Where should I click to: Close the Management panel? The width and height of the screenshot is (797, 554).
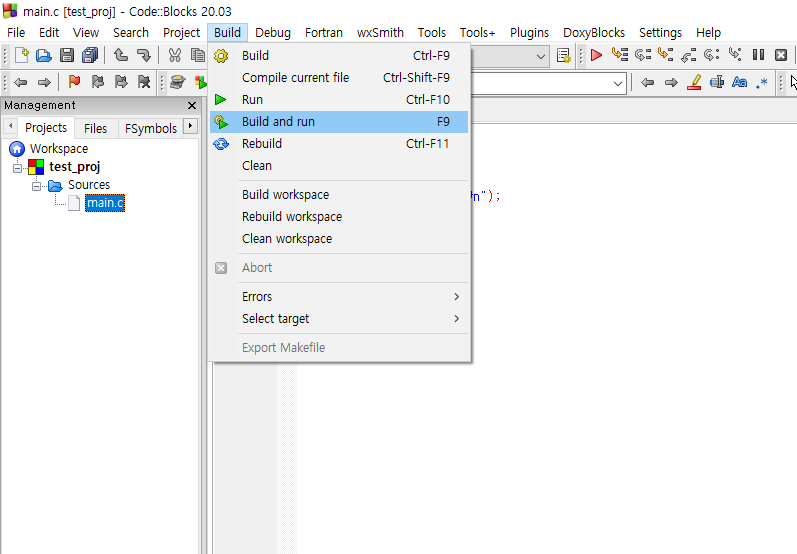click(192, 106)
